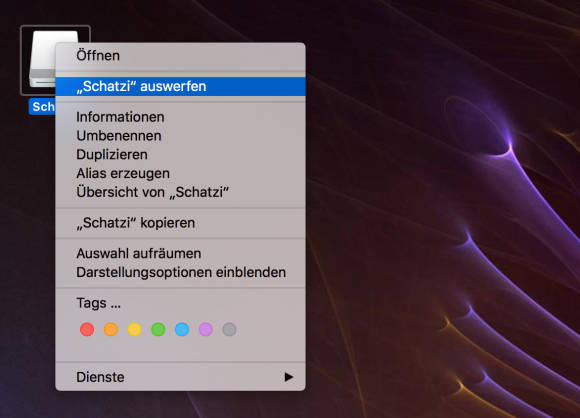Eject the drive via „Schatzi“ auswerfen

181,87
